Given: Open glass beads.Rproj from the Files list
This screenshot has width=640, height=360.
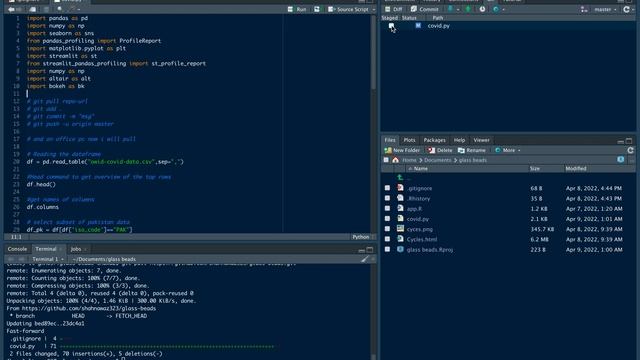Looking at the screenshot, I should click(430, 249).
